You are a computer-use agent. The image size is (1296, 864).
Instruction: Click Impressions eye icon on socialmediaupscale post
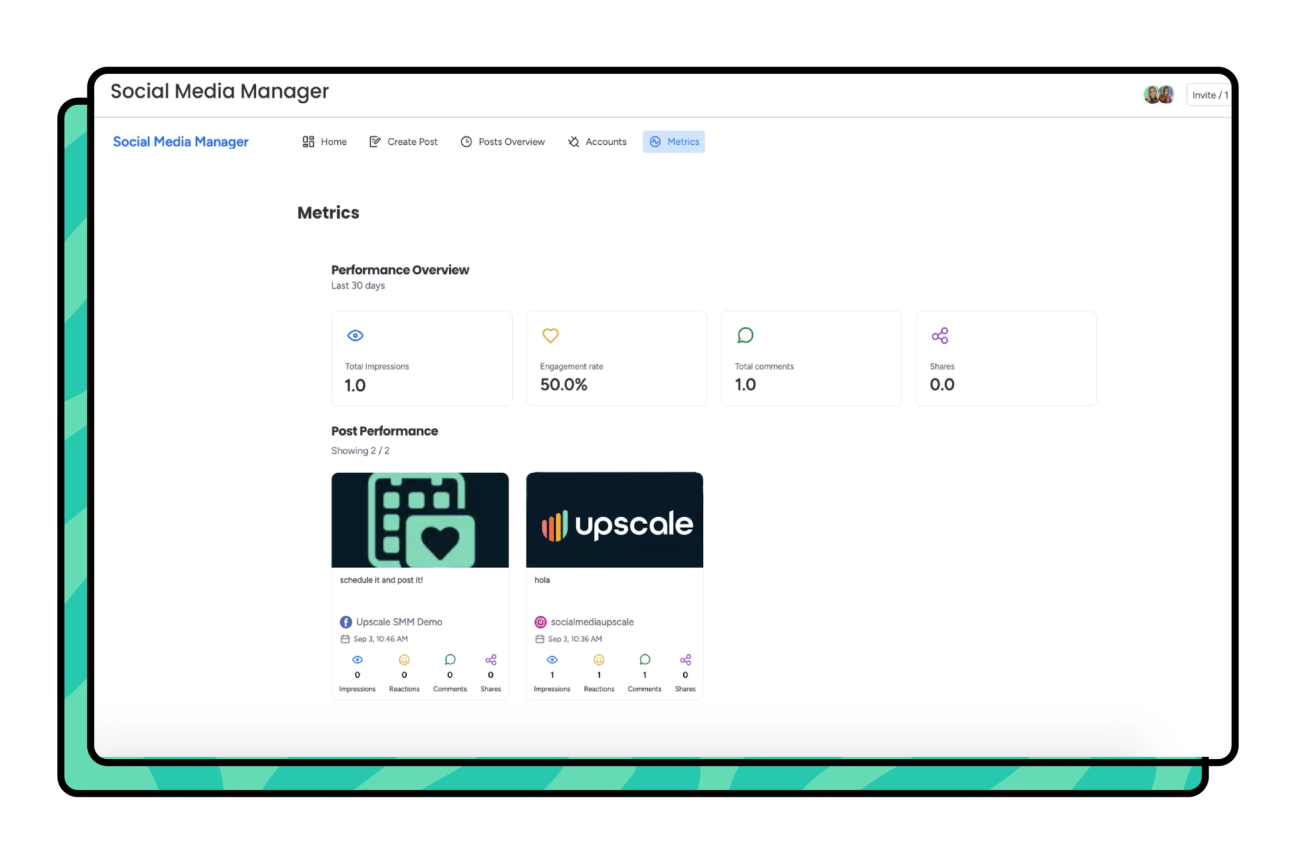click(x=552, y=660)
